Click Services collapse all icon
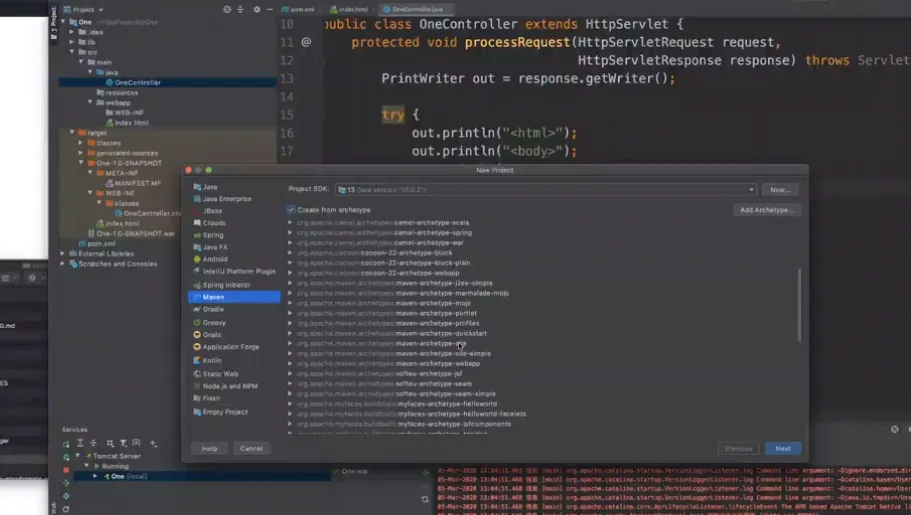 tap(94, 444)
